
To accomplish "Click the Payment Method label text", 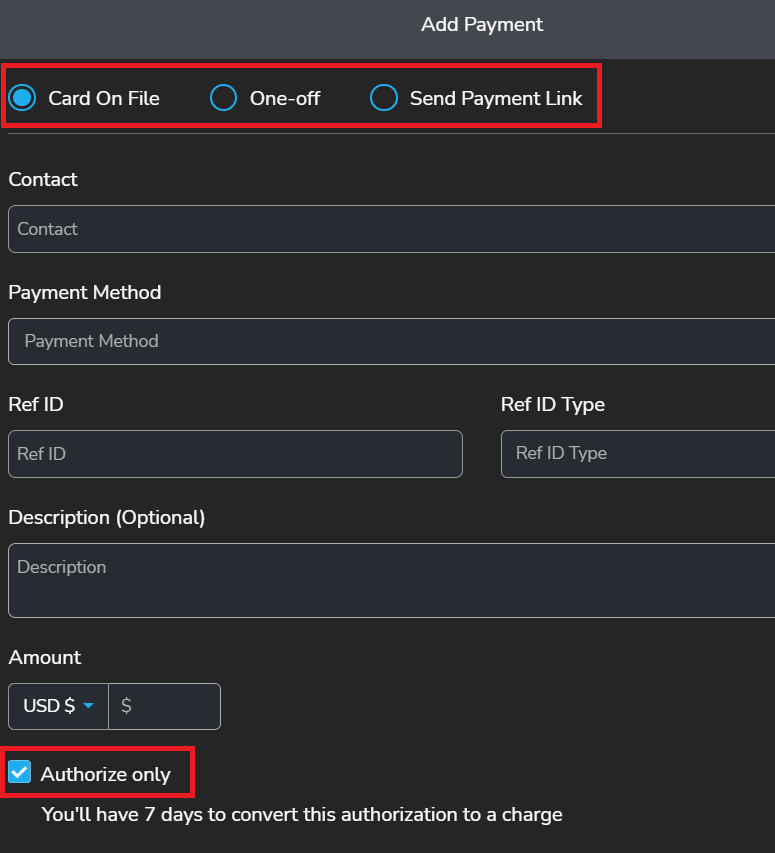I will point(85,293).
